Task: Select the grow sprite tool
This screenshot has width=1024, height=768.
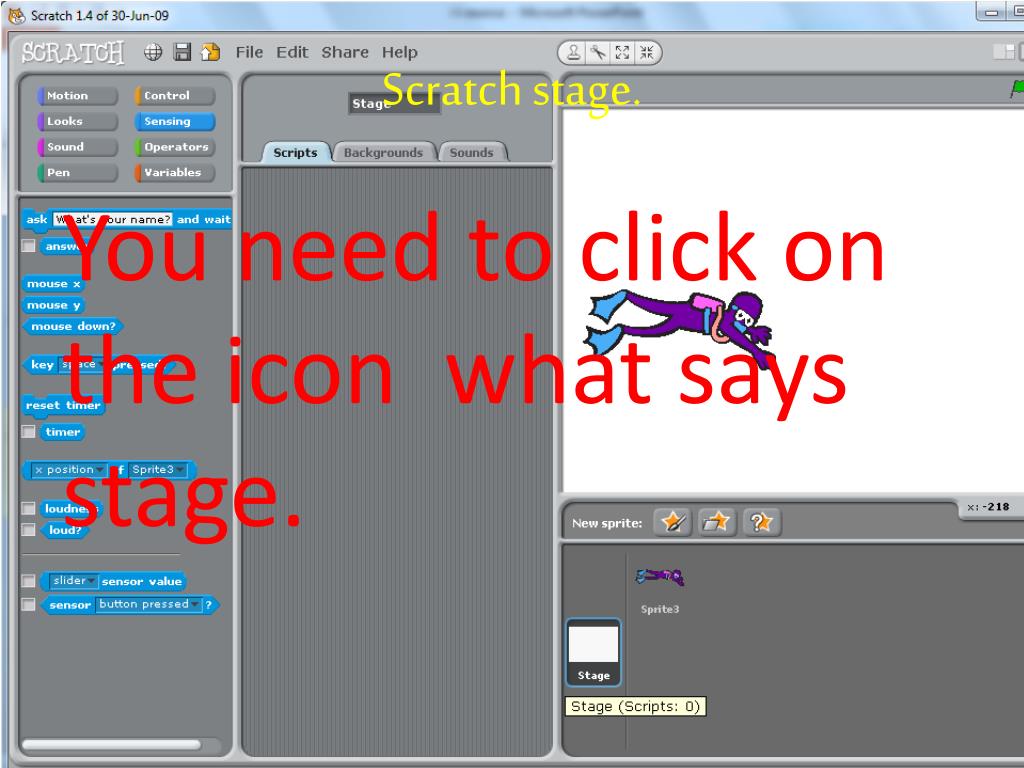Action: [x=622, y=52]
